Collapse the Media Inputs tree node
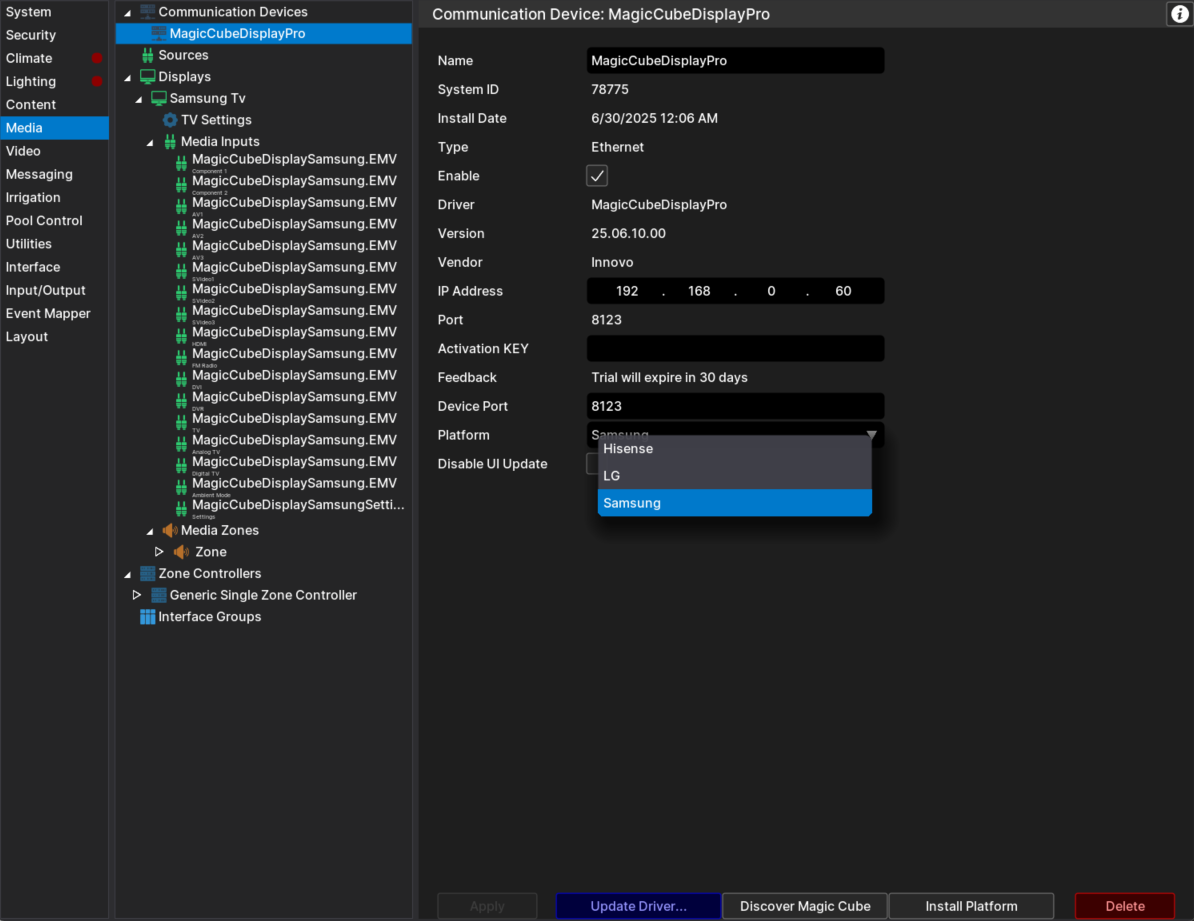 150,142
